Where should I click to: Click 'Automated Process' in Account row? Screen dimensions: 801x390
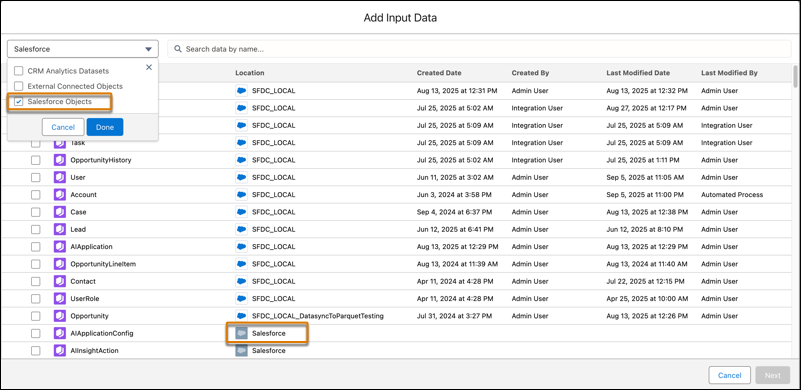732,195
